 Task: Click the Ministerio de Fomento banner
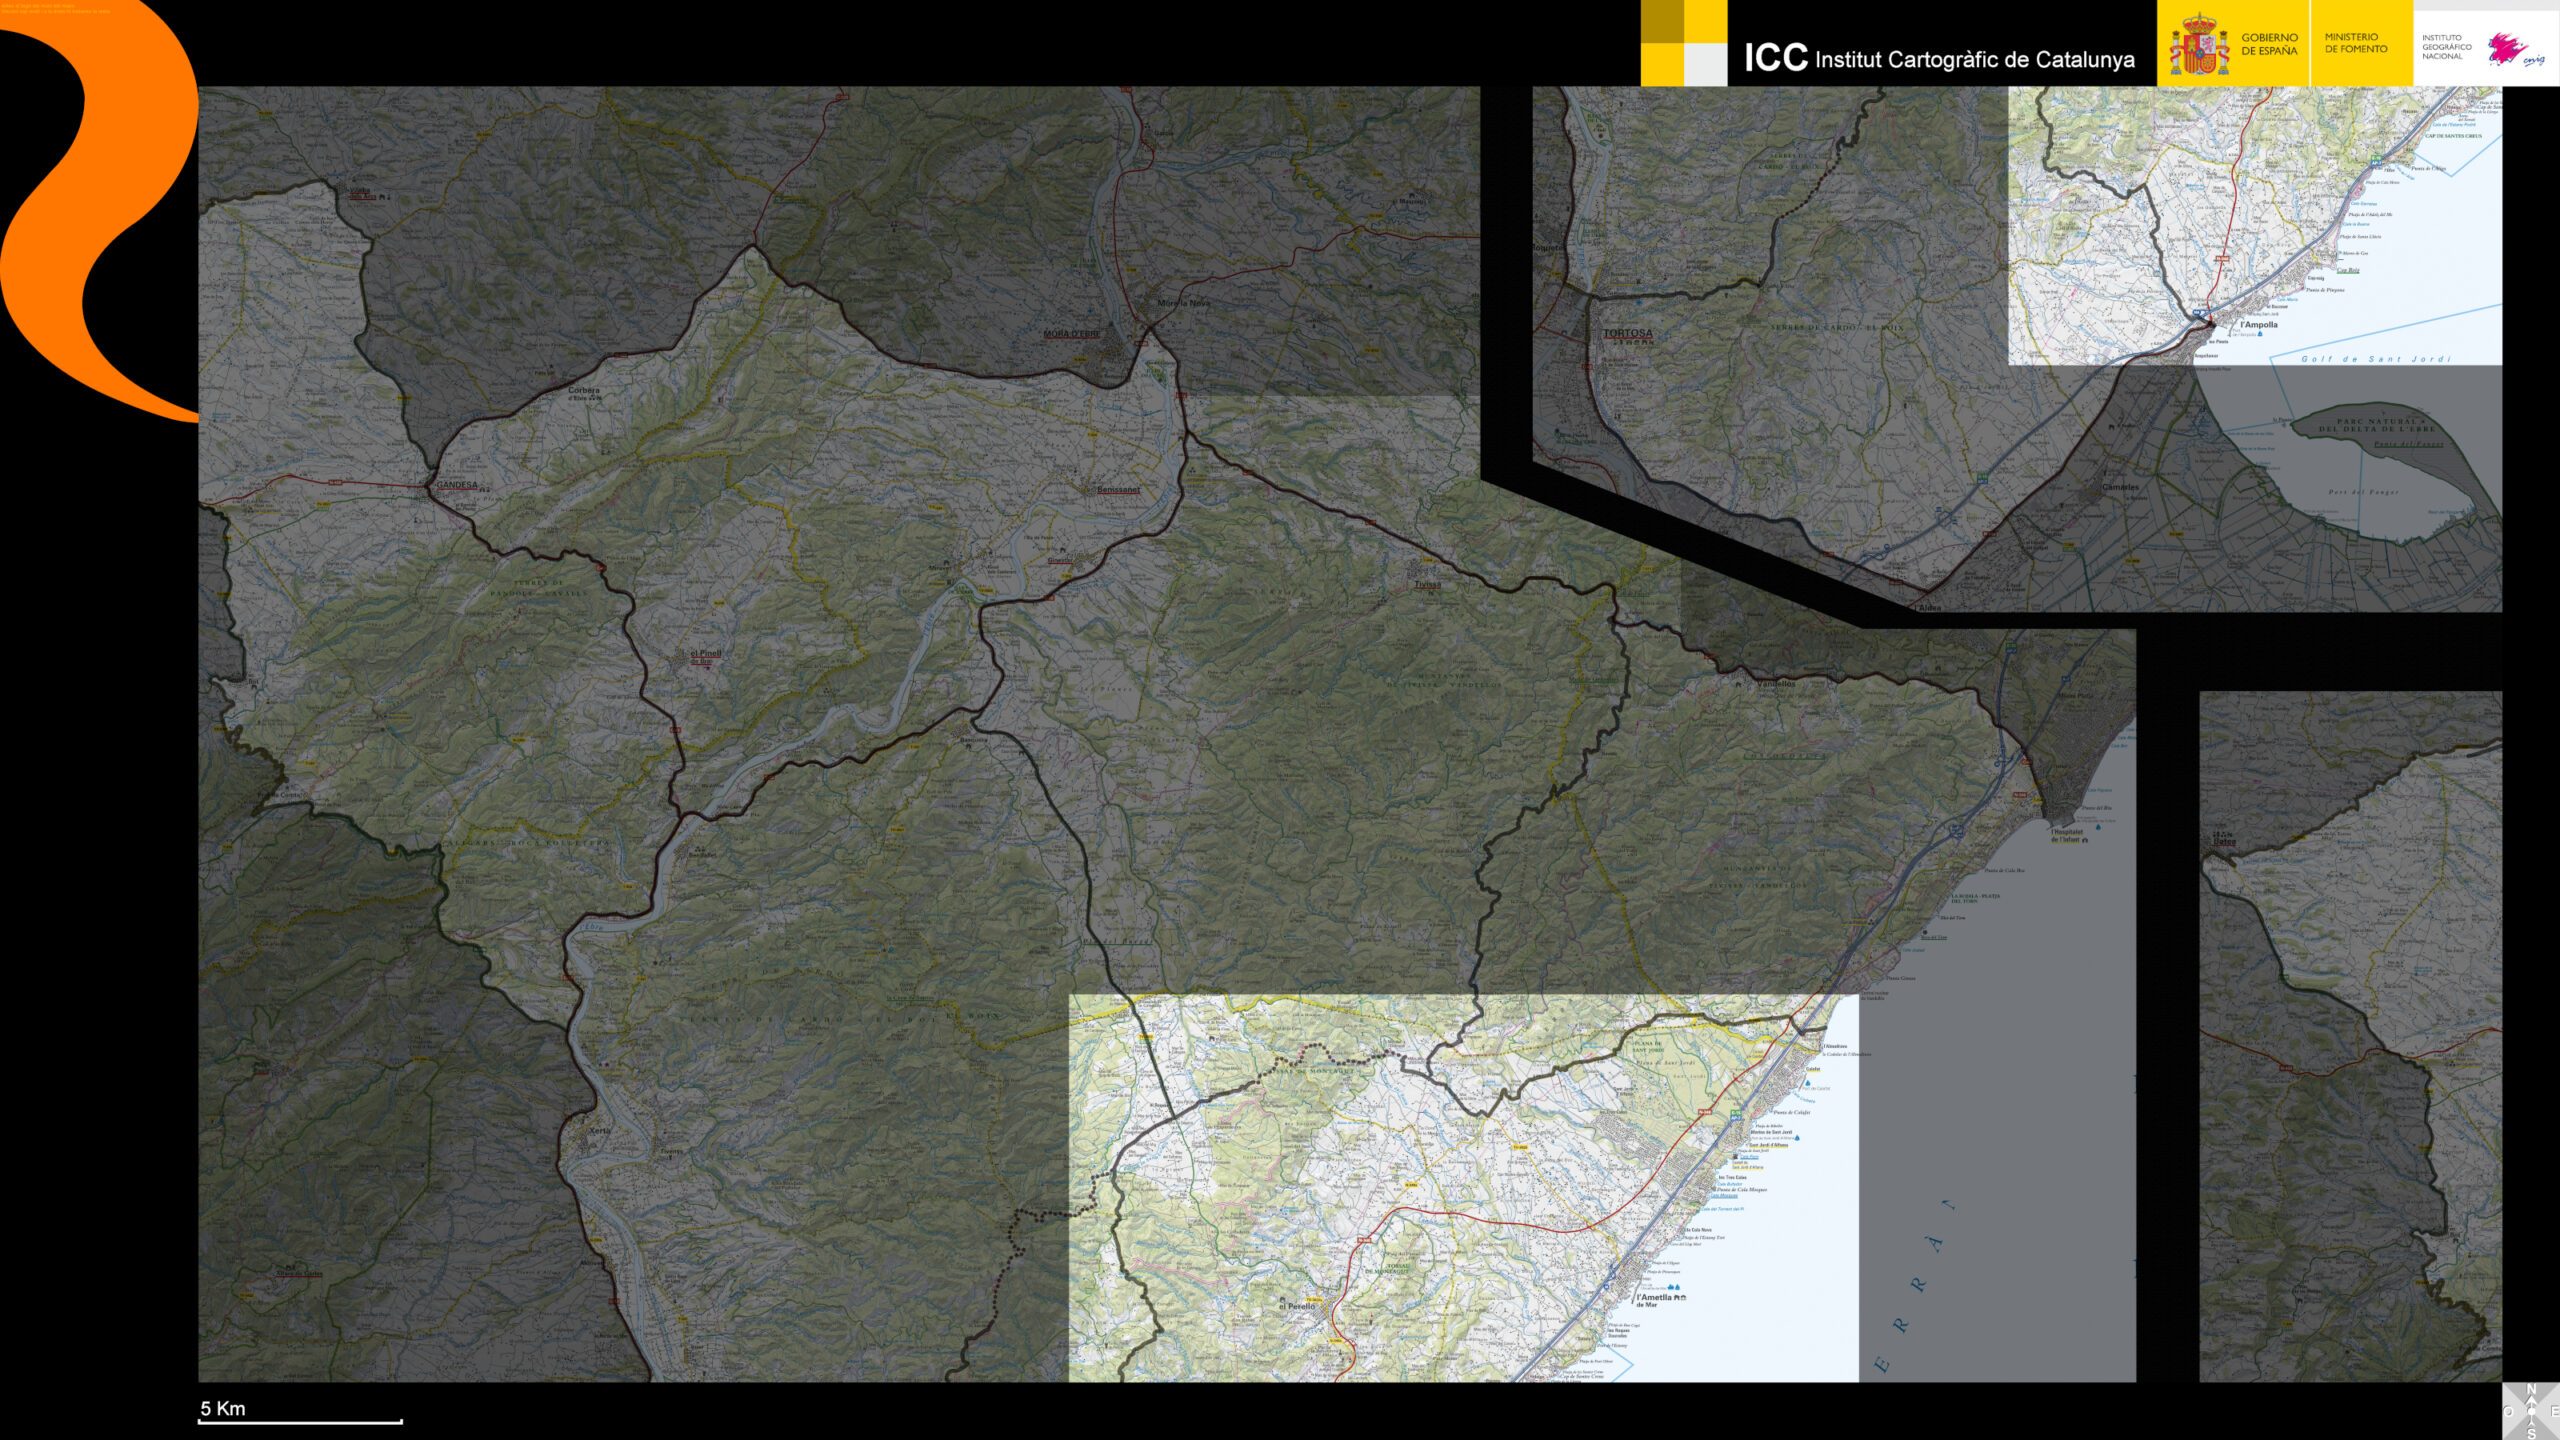[x=2355, y=43]
